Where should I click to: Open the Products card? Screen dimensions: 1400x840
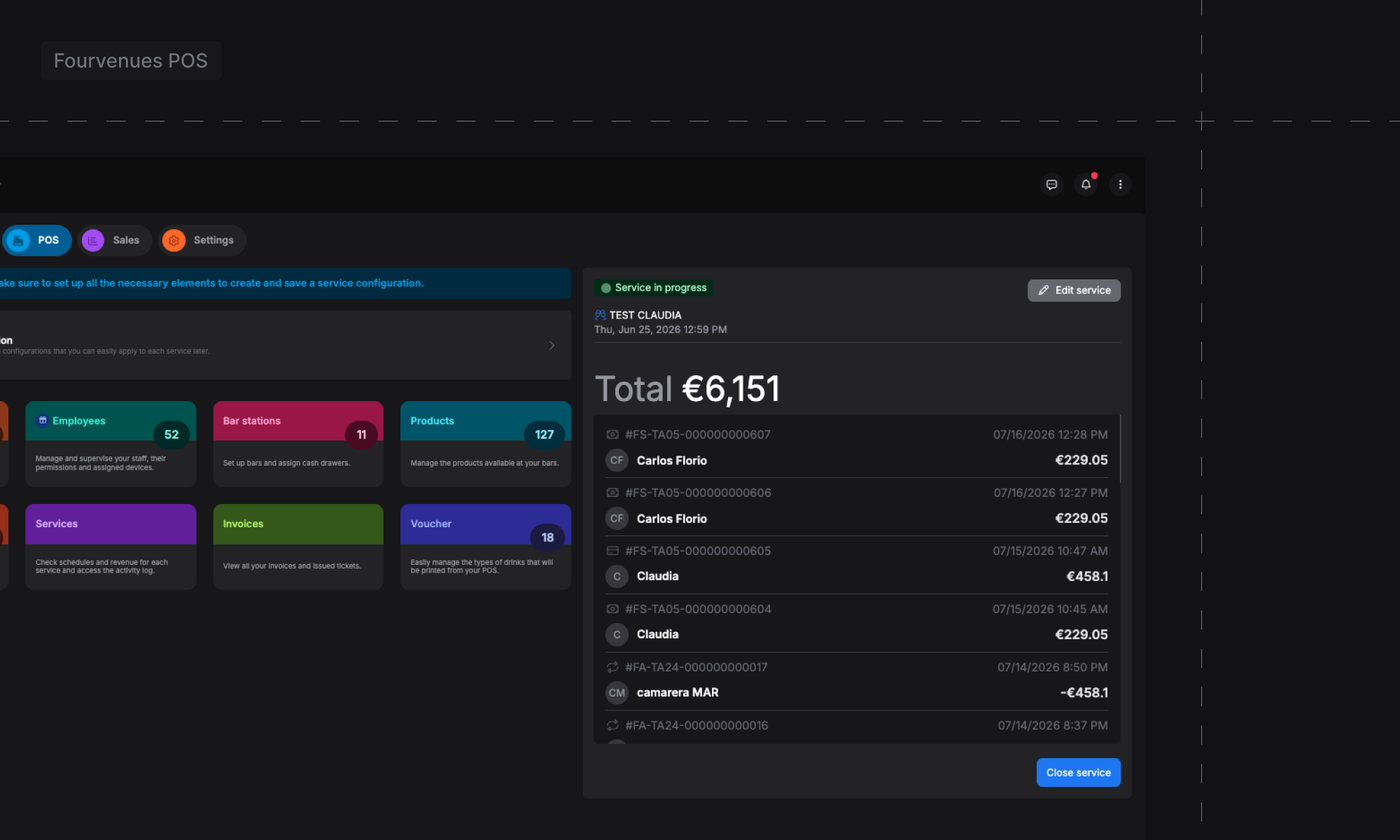[x=486, y=444]
